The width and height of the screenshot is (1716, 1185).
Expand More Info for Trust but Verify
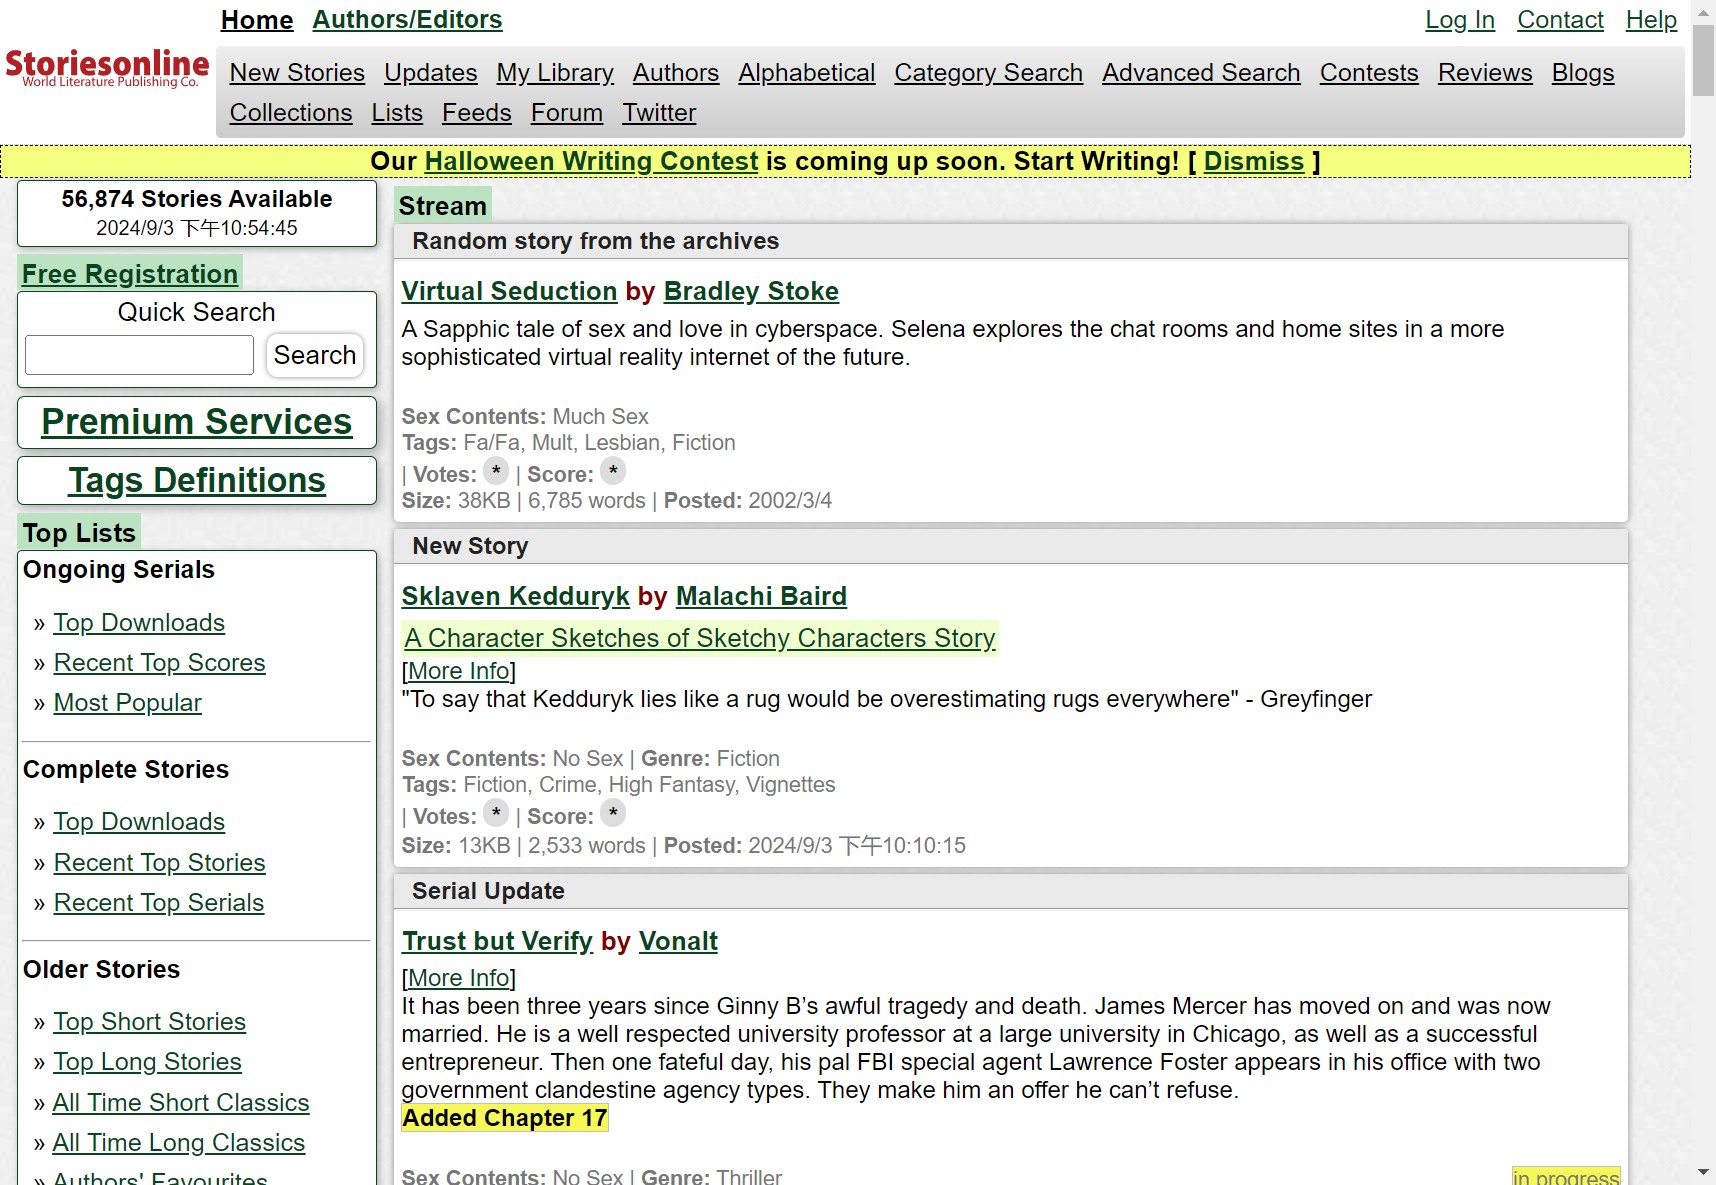click(459, 978)
